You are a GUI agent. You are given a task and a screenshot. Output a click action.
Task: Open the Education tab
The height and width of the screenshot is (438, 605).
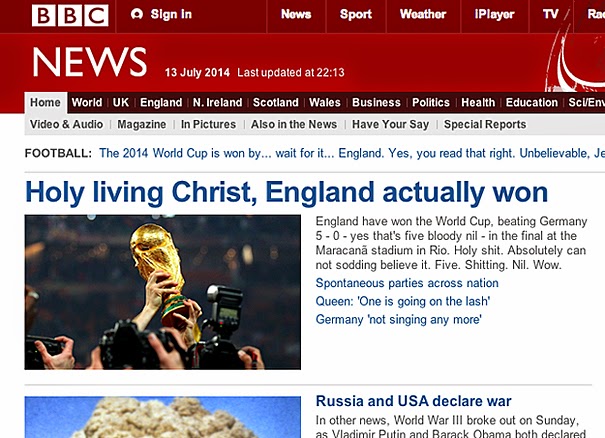point(532,103)
